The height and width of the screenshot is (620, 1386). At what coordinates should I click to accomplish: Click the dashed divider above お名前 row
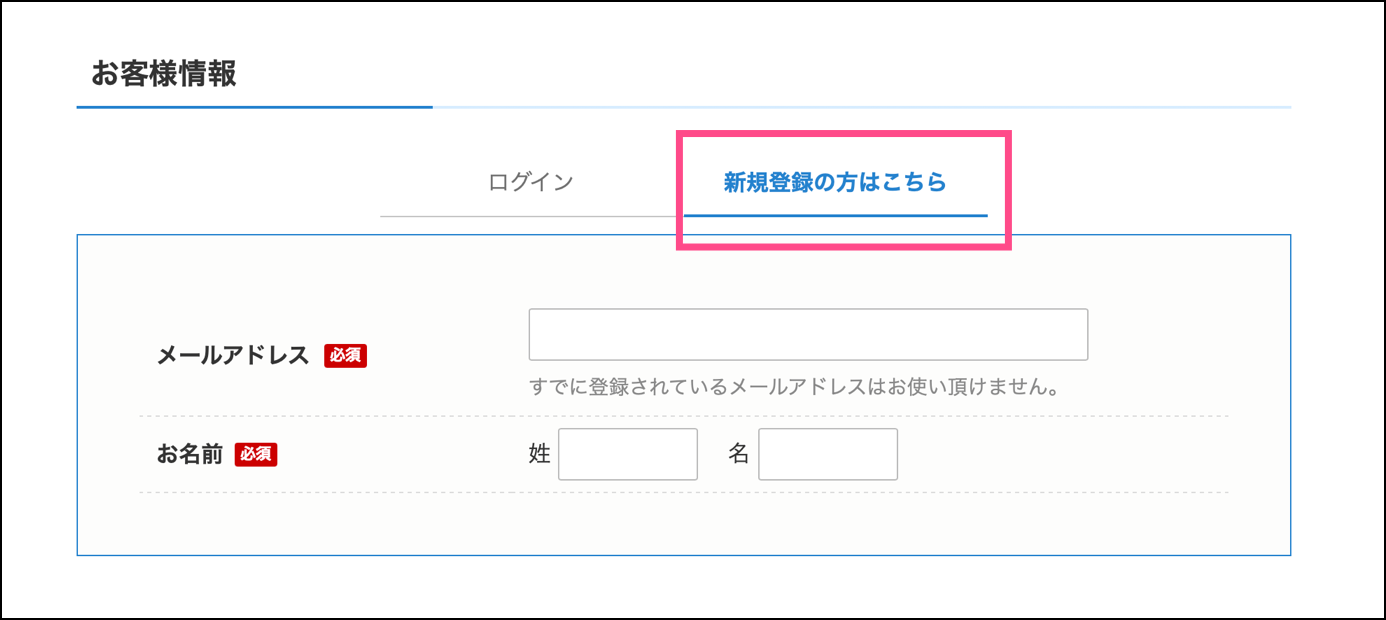point(684,416)
